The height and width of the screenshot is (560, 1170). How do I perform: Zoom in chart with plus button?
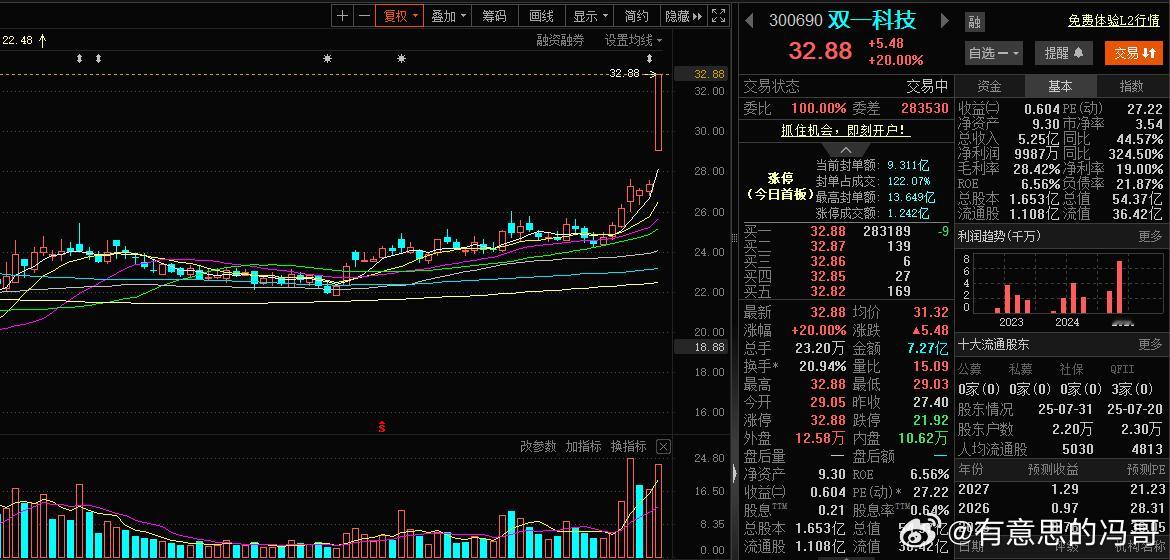pyautogui.click(x=342, y=16)
